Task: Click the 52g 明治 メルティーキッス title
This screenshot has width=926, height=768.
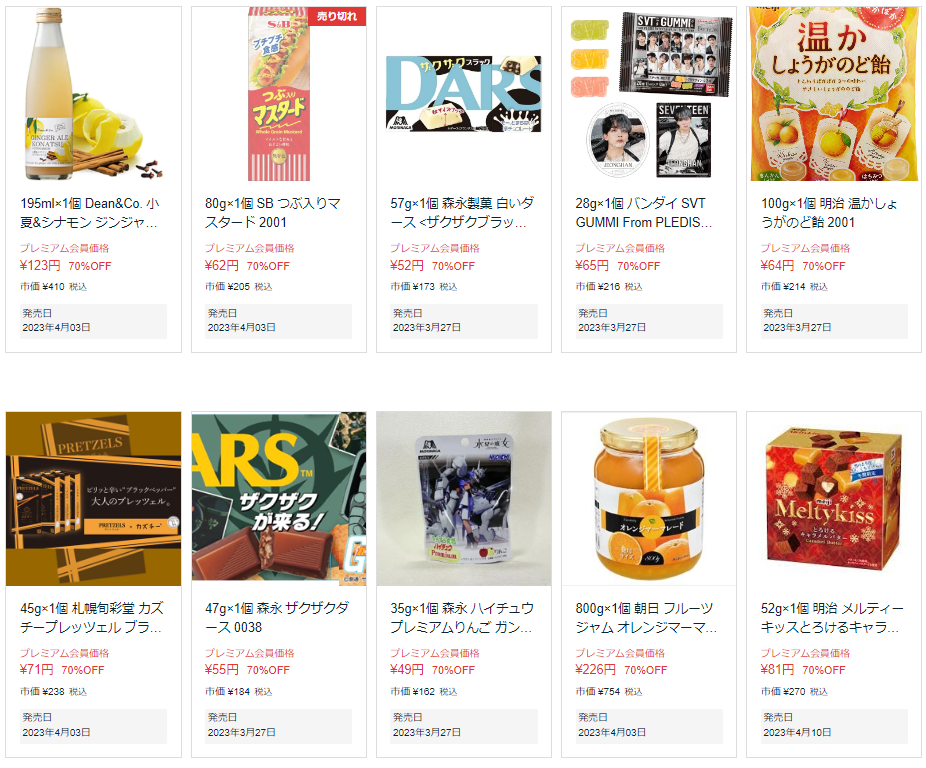Action: click(832, 617)
